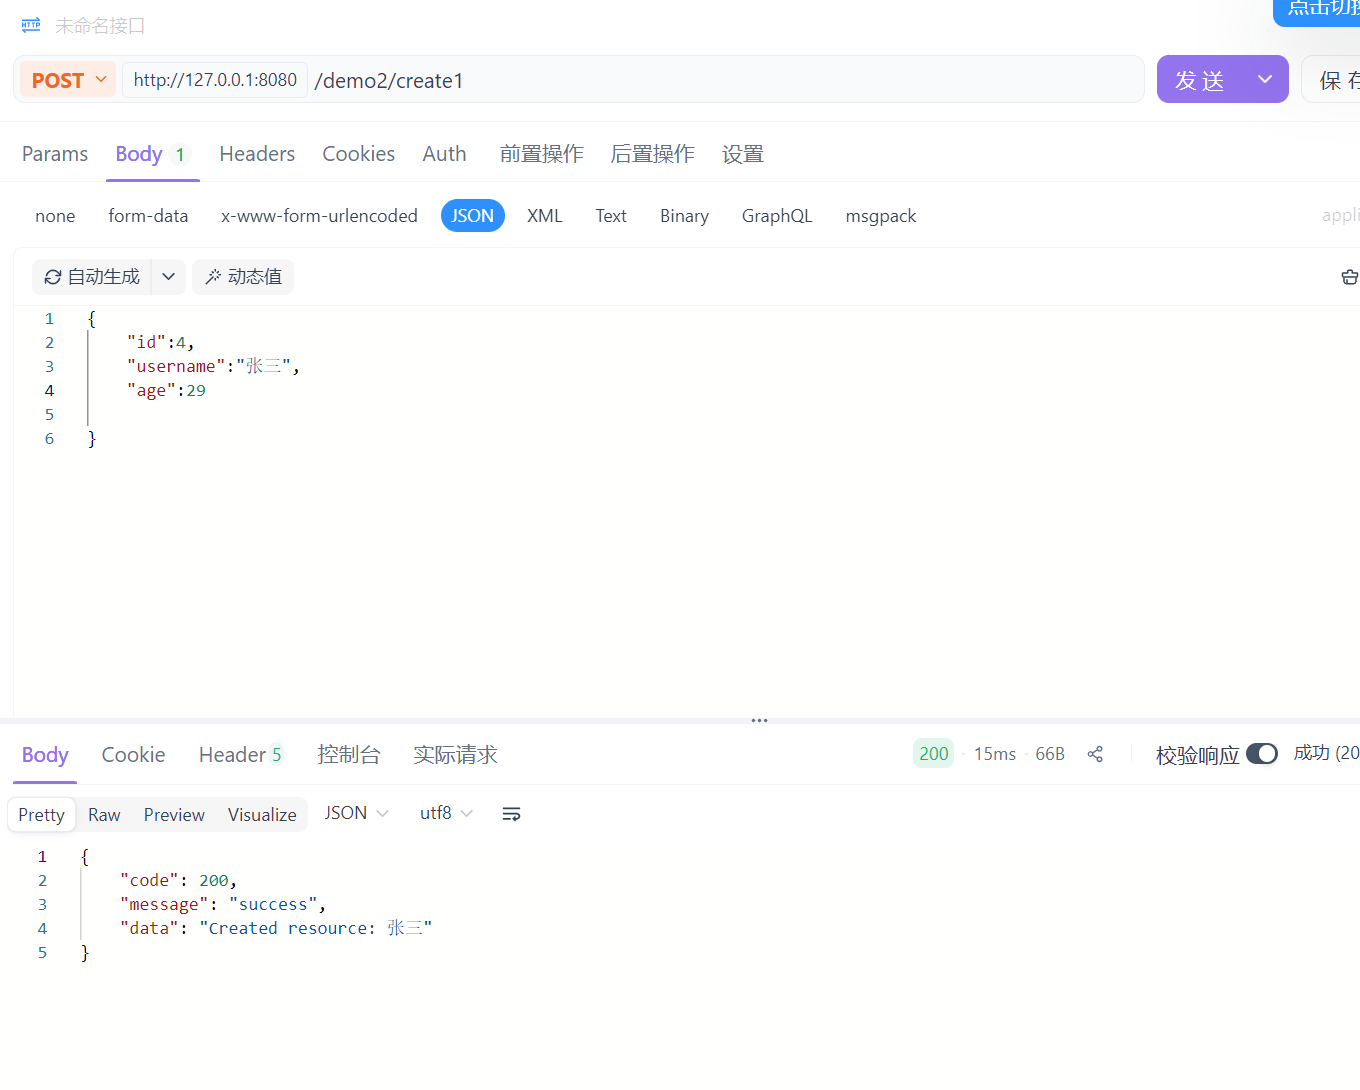Open the 后置操作 tab
1360x1090 pixels.
(x=652, y=154)
